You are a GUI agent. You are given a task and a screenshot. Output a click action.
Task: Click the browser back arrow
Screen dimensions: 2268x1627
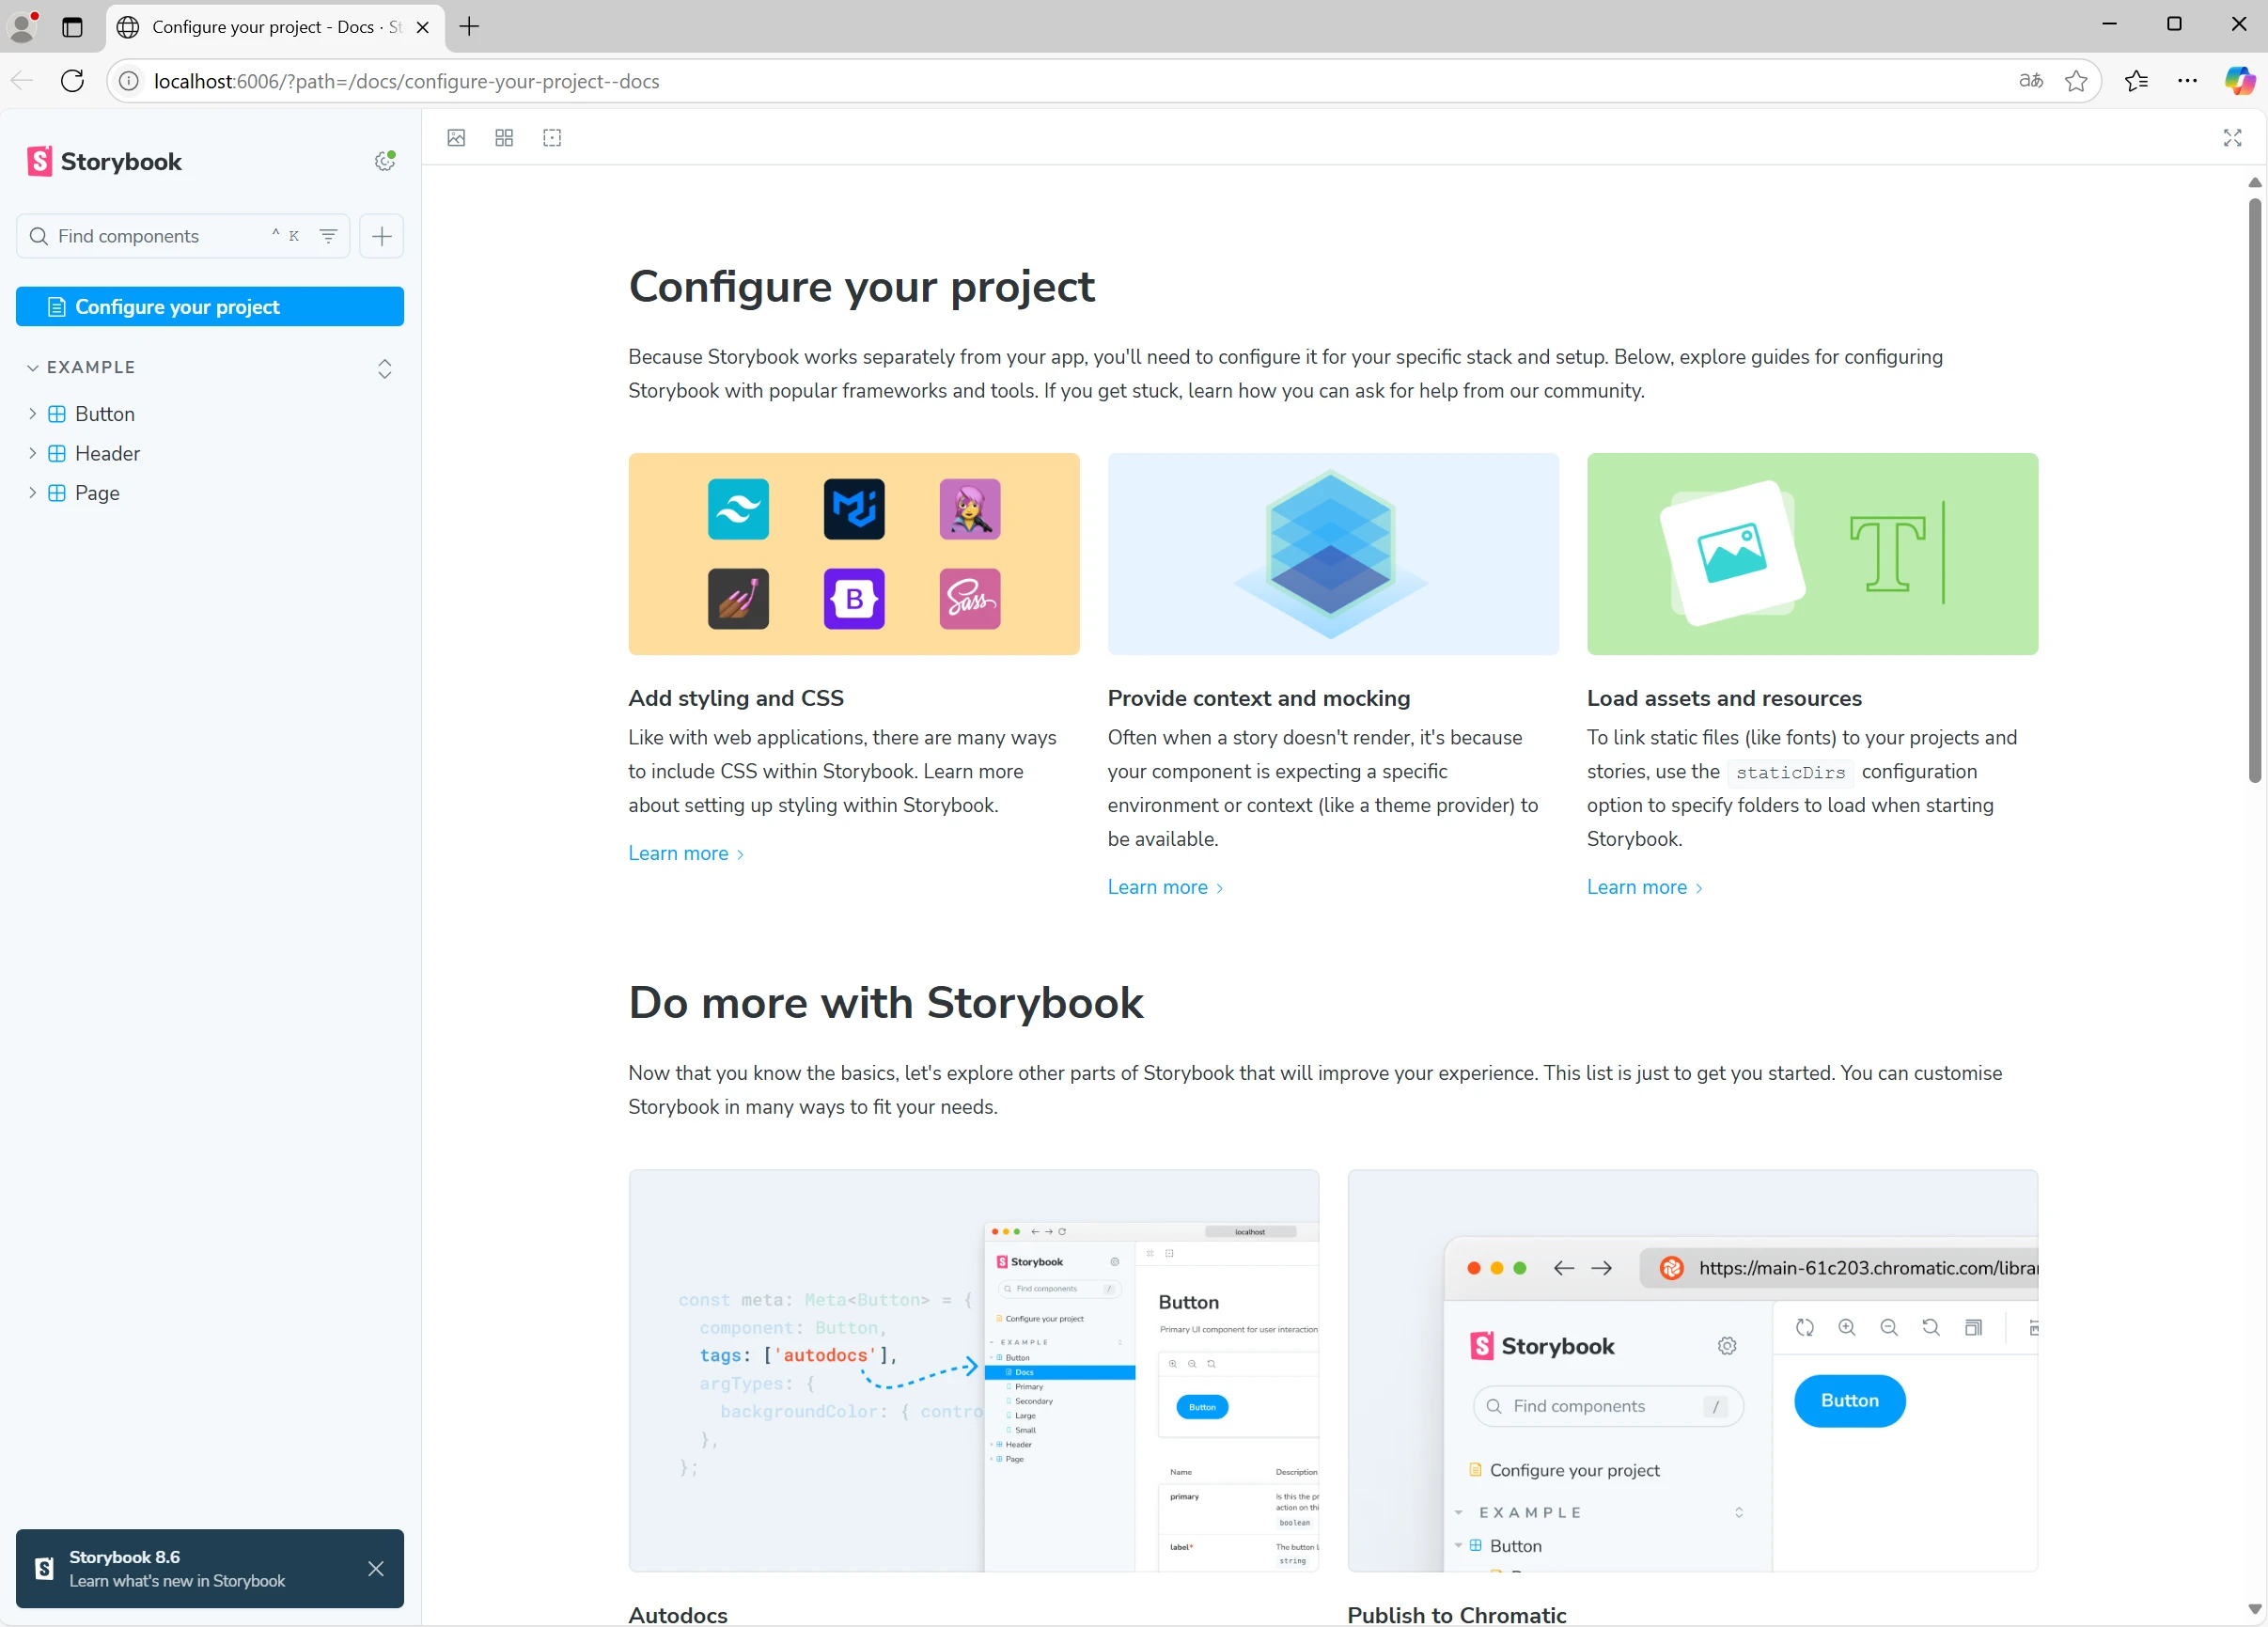click(22, 81)
